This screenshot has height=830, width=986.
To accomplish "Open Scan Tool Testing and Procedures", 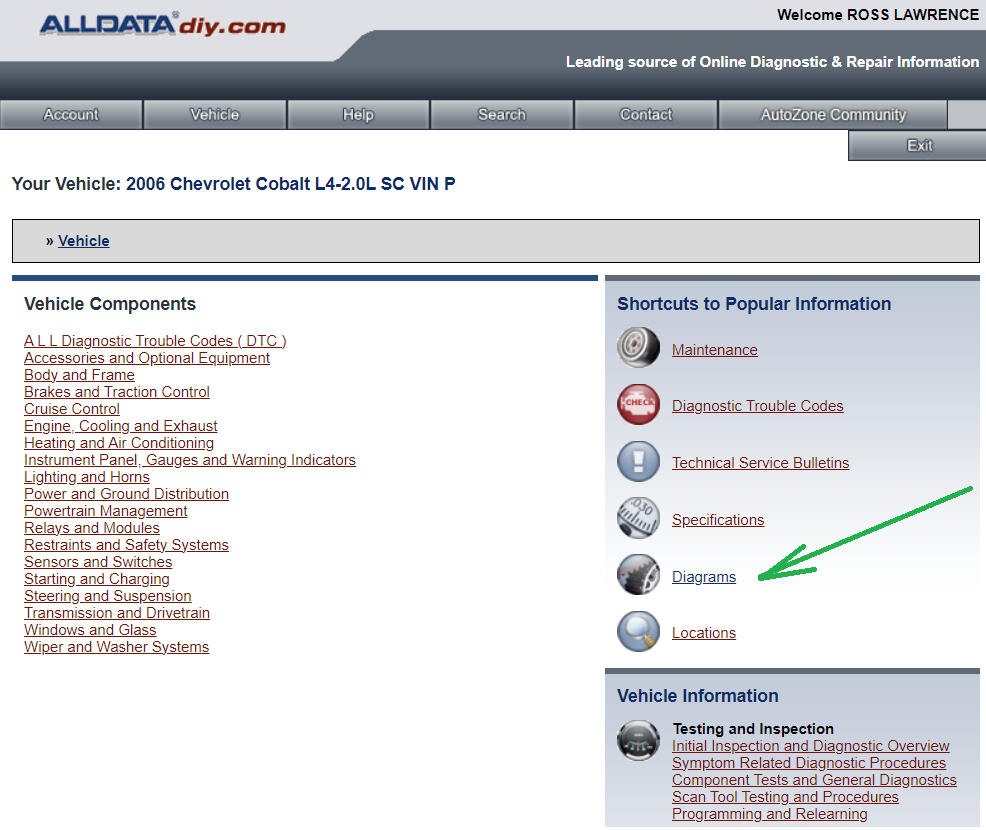I will [785, 797].
